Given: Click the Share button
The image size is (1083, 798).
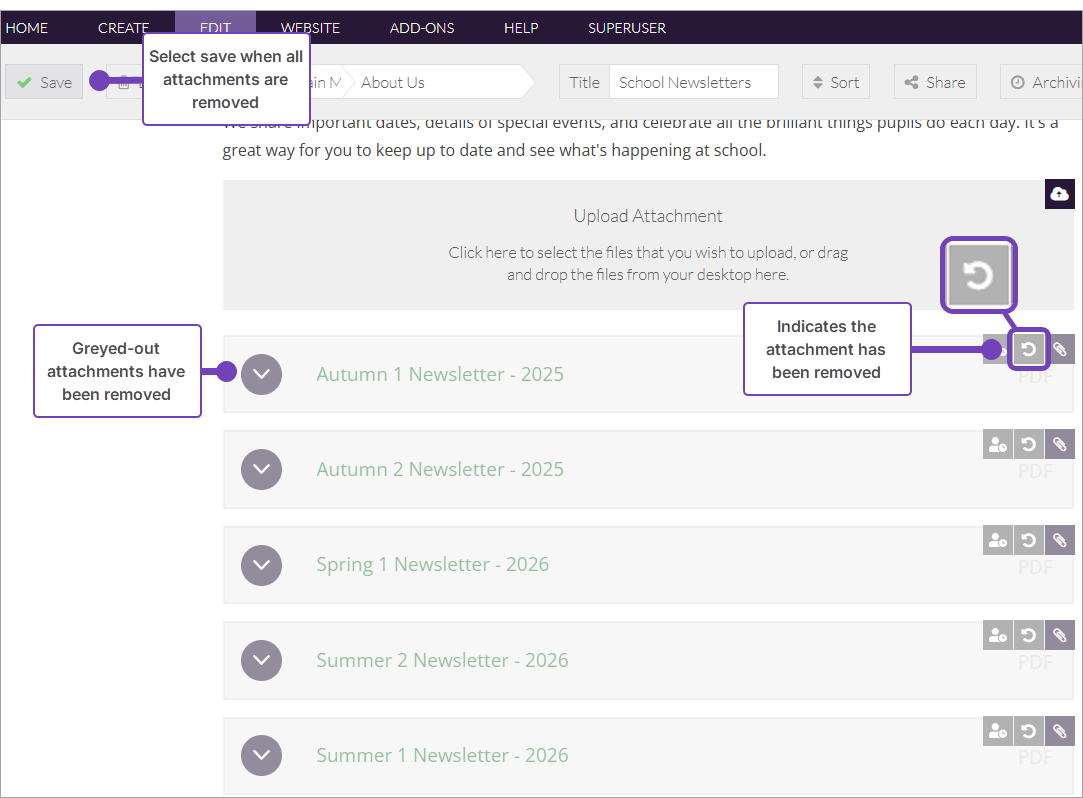Looking at the screenshot, I should point(935,83).
